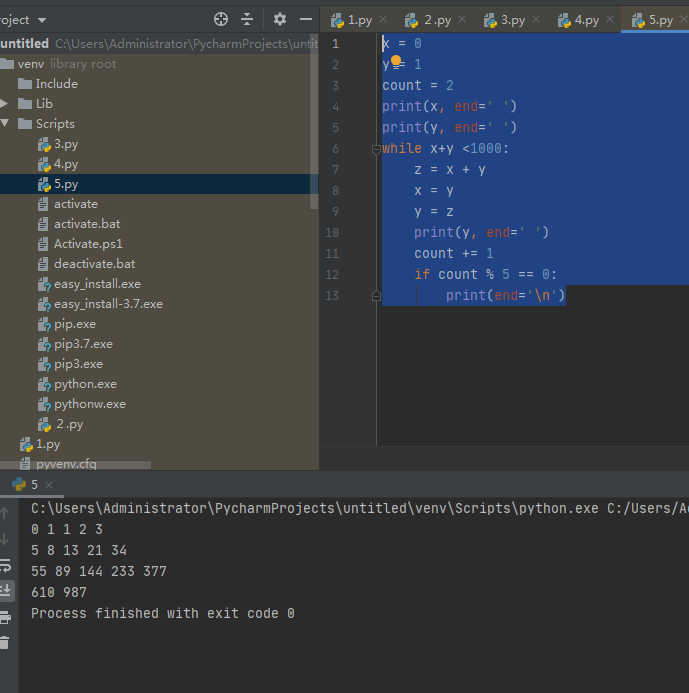Select 2.py in the project tree

69,424
